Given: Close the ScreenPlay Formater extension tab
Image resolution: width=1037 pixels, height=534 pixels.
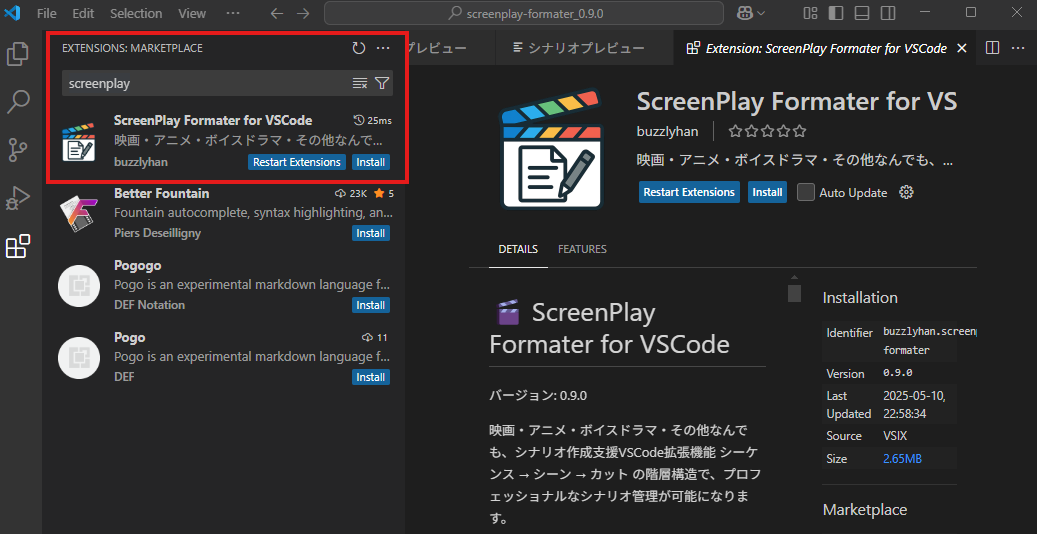Looking at the screenshot, I should tap(962, 48).
